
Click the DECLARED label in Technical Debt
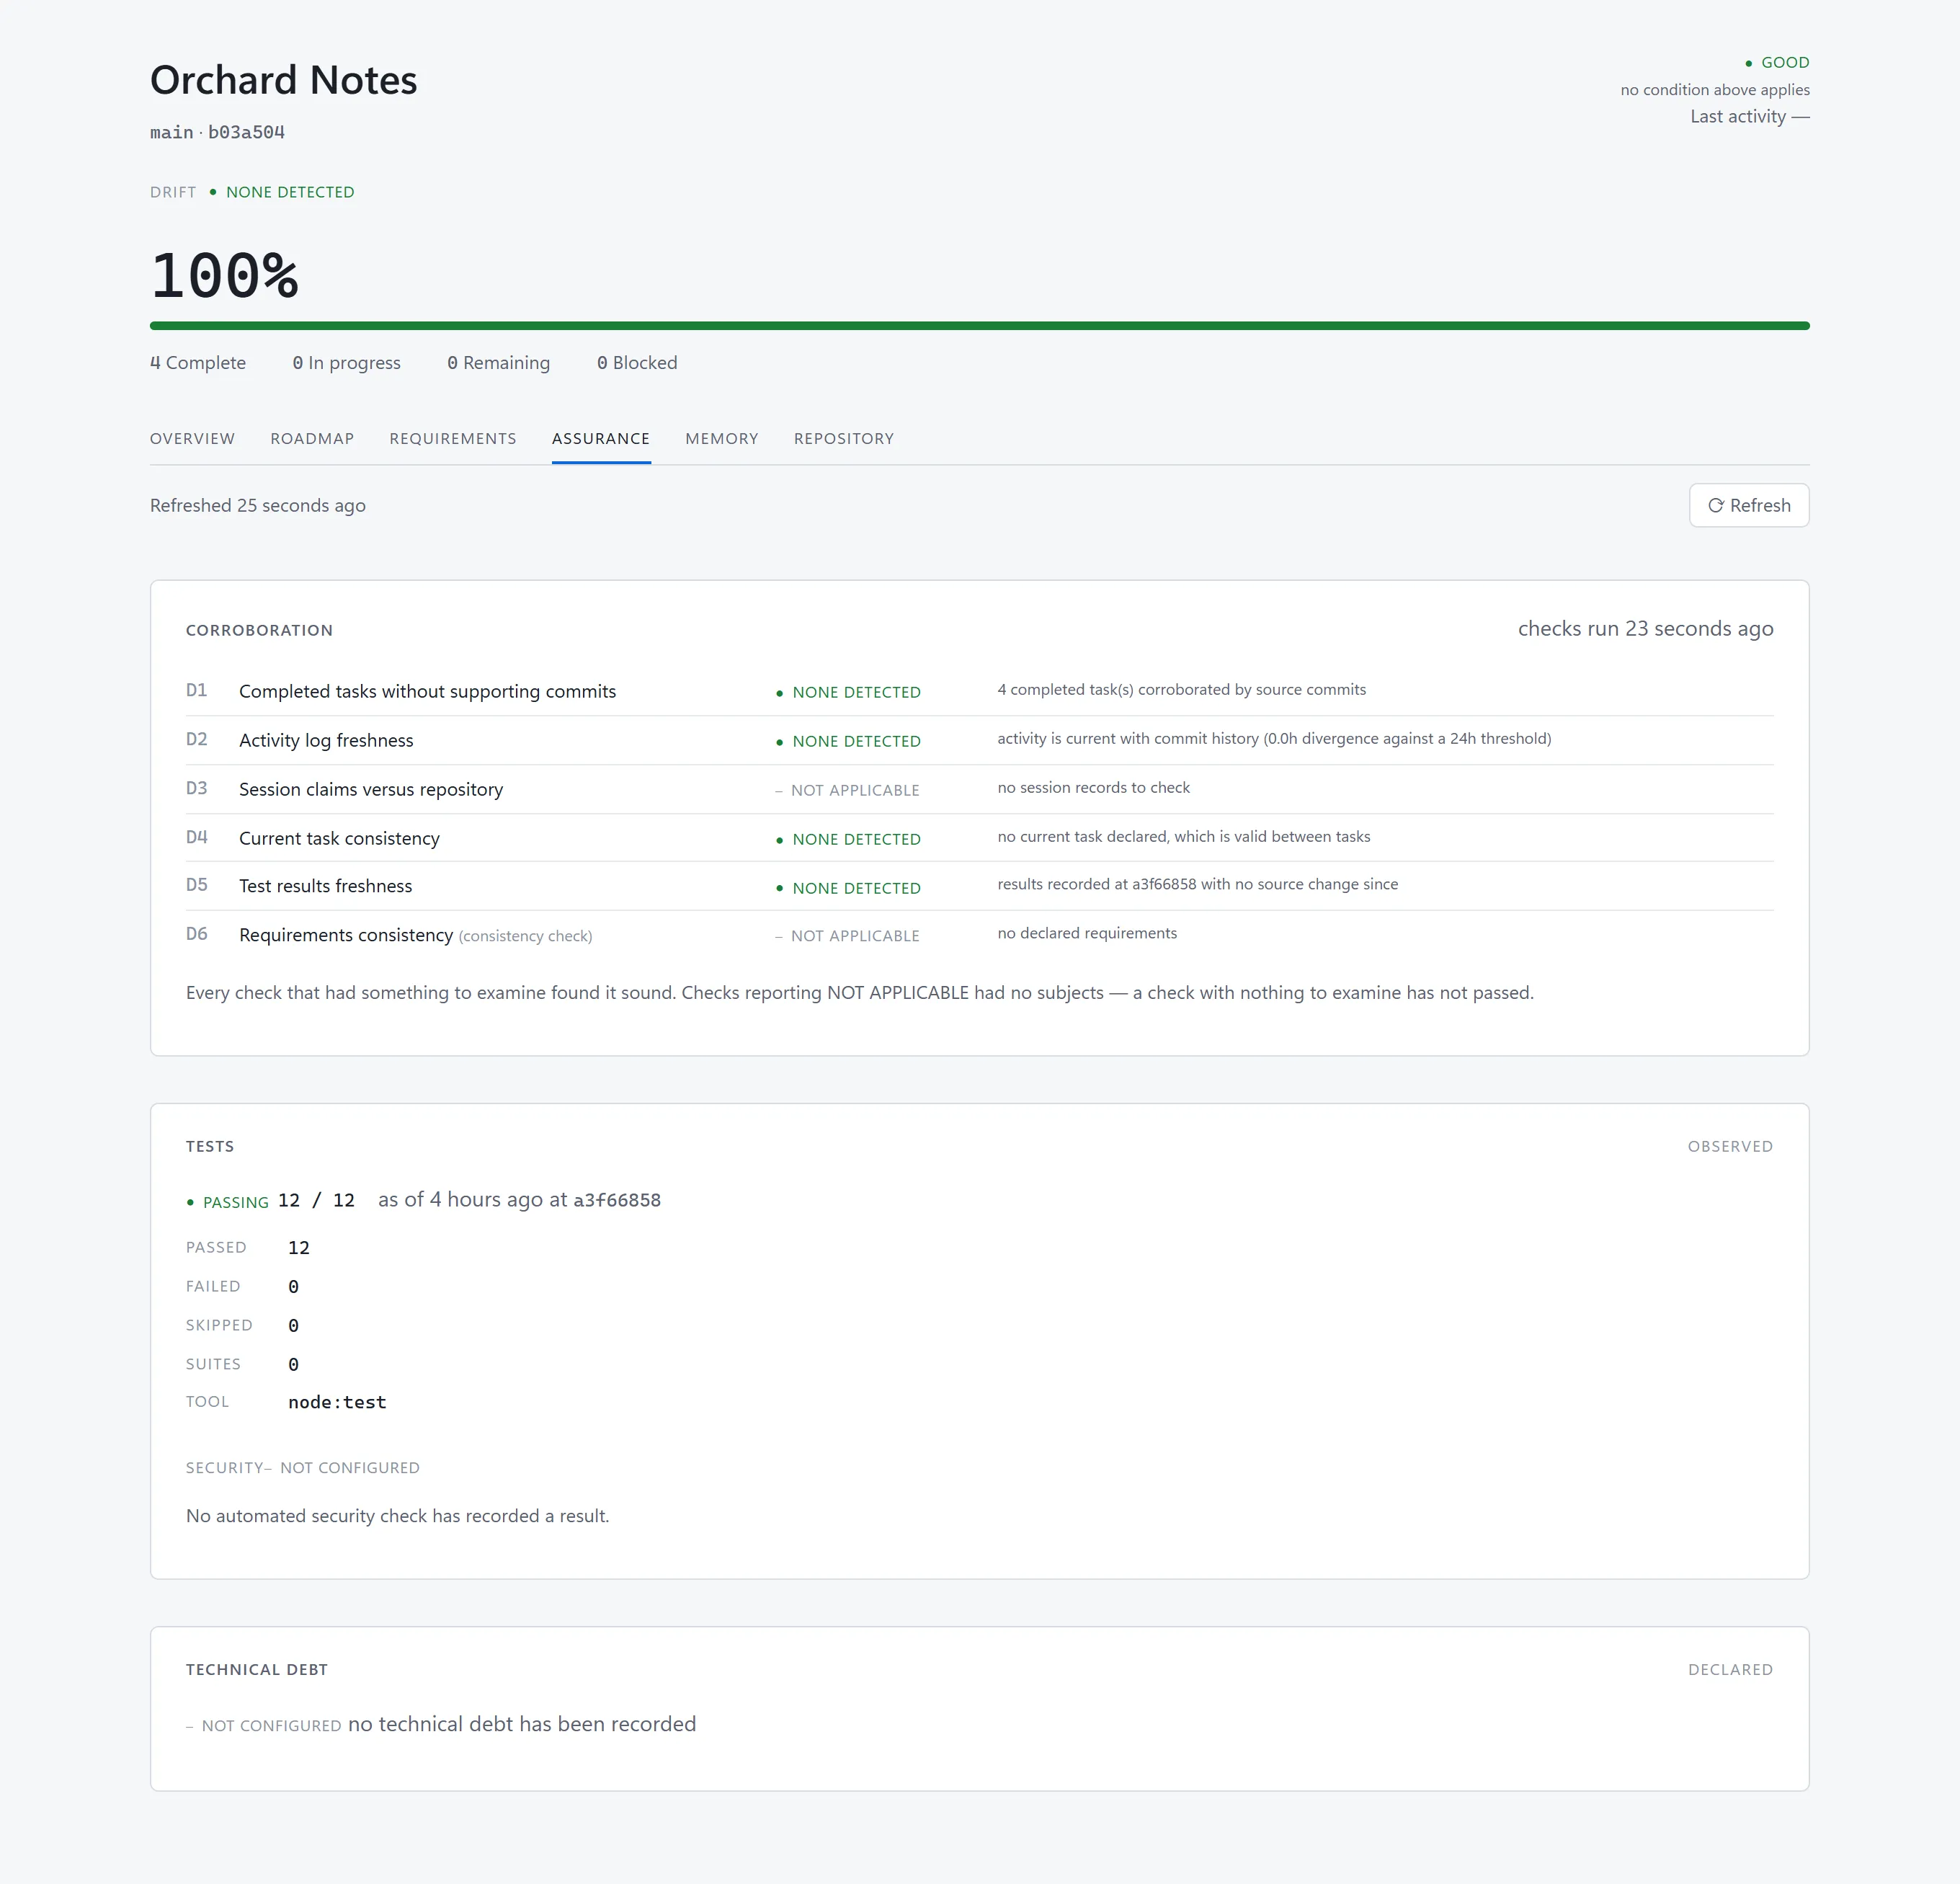pos(1730,1669)
